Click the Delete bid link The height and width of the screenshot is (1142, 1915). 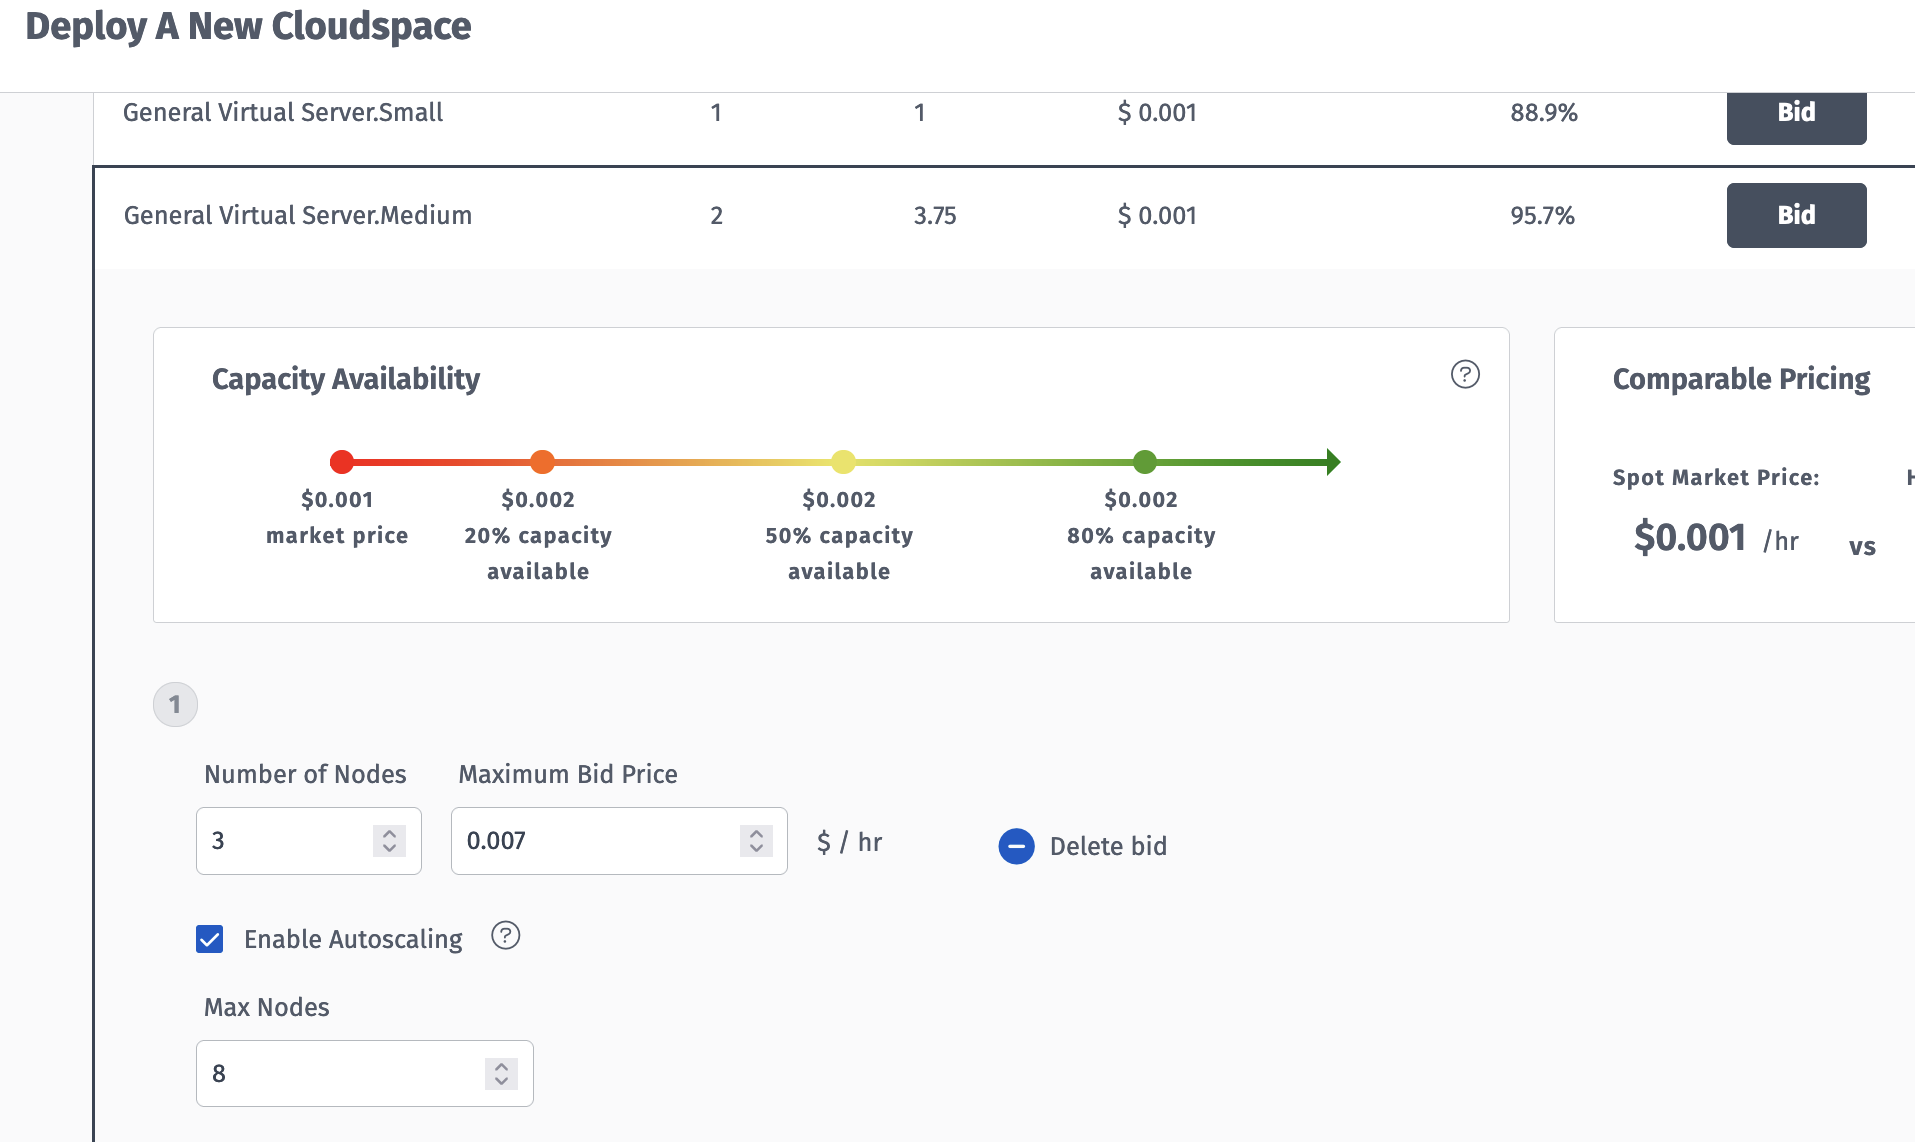(1108, 846)
